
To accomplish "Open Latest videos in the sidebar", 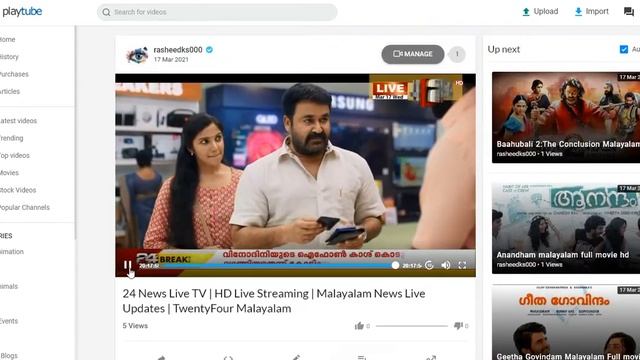I will pyautogui.click(x=18, y=121).
